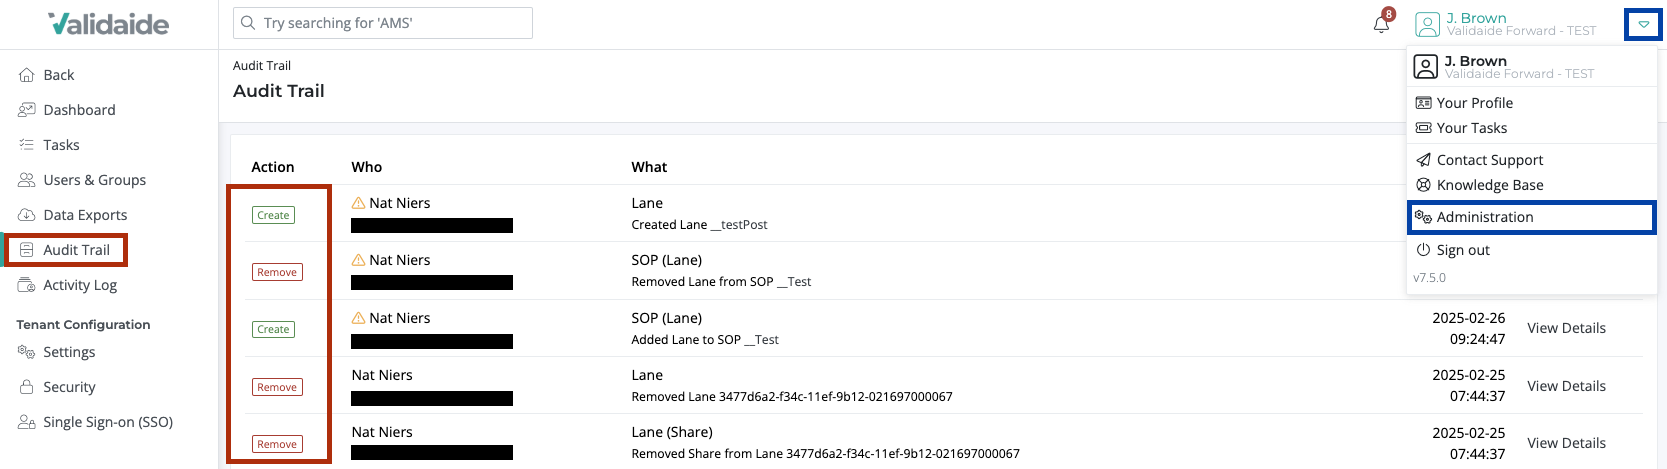Click 'Lane (Share)' text in last row
The height and width of the screenshot is (469, 1667).
coord(672,432)
